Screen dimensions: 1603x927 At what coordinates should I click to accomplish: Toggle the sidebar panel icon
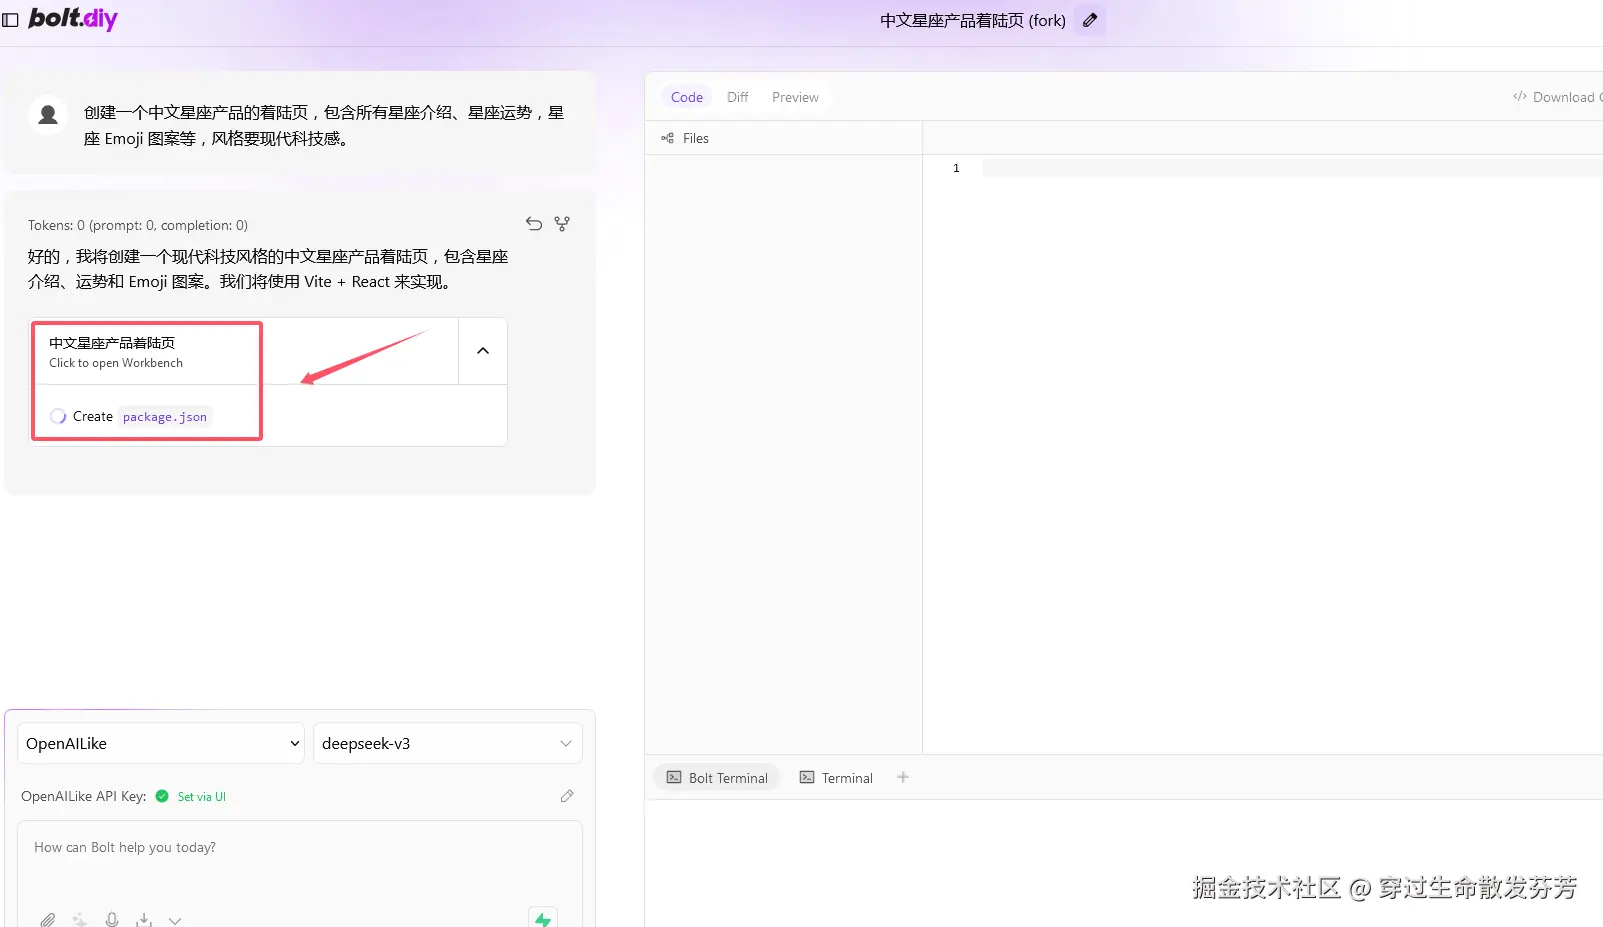click(11, 20)
